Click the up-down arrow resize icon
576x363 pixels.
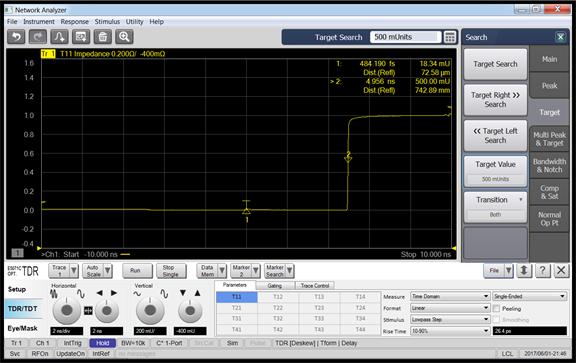coord(524,271)
